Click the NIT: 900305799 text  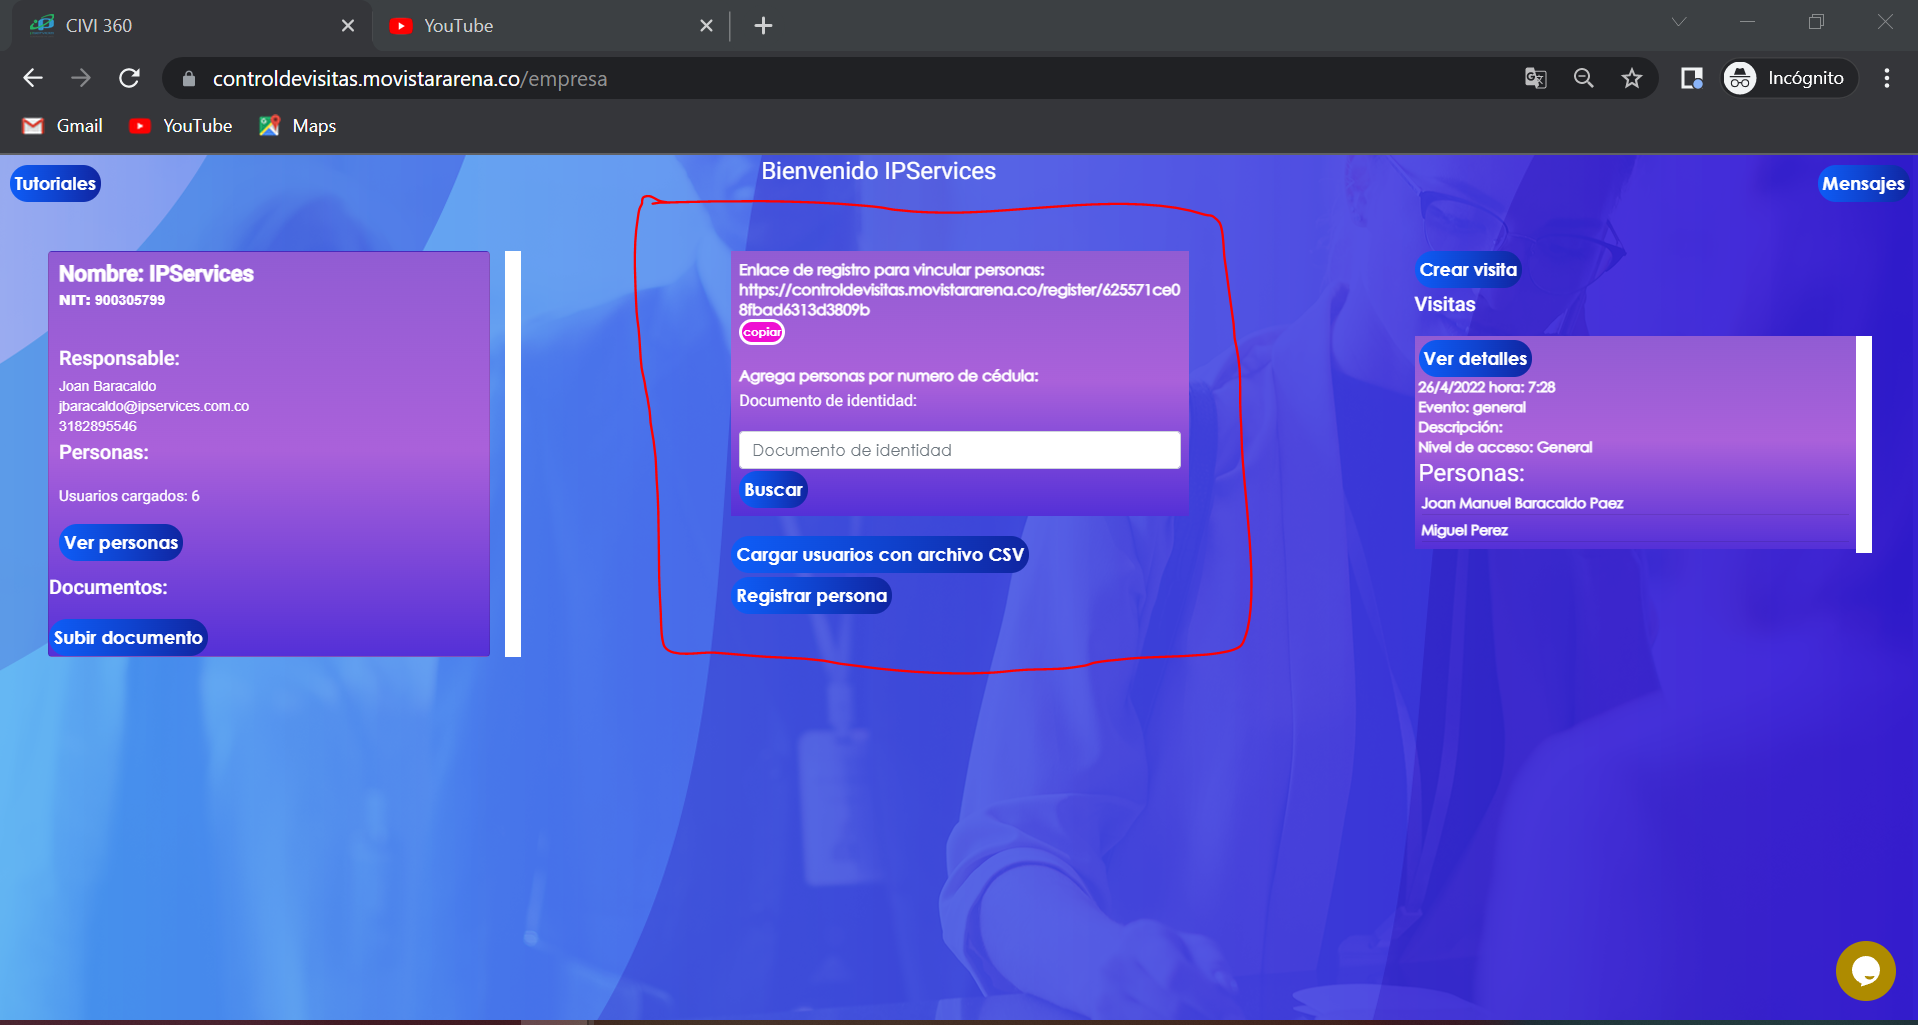tap(112, 300)
